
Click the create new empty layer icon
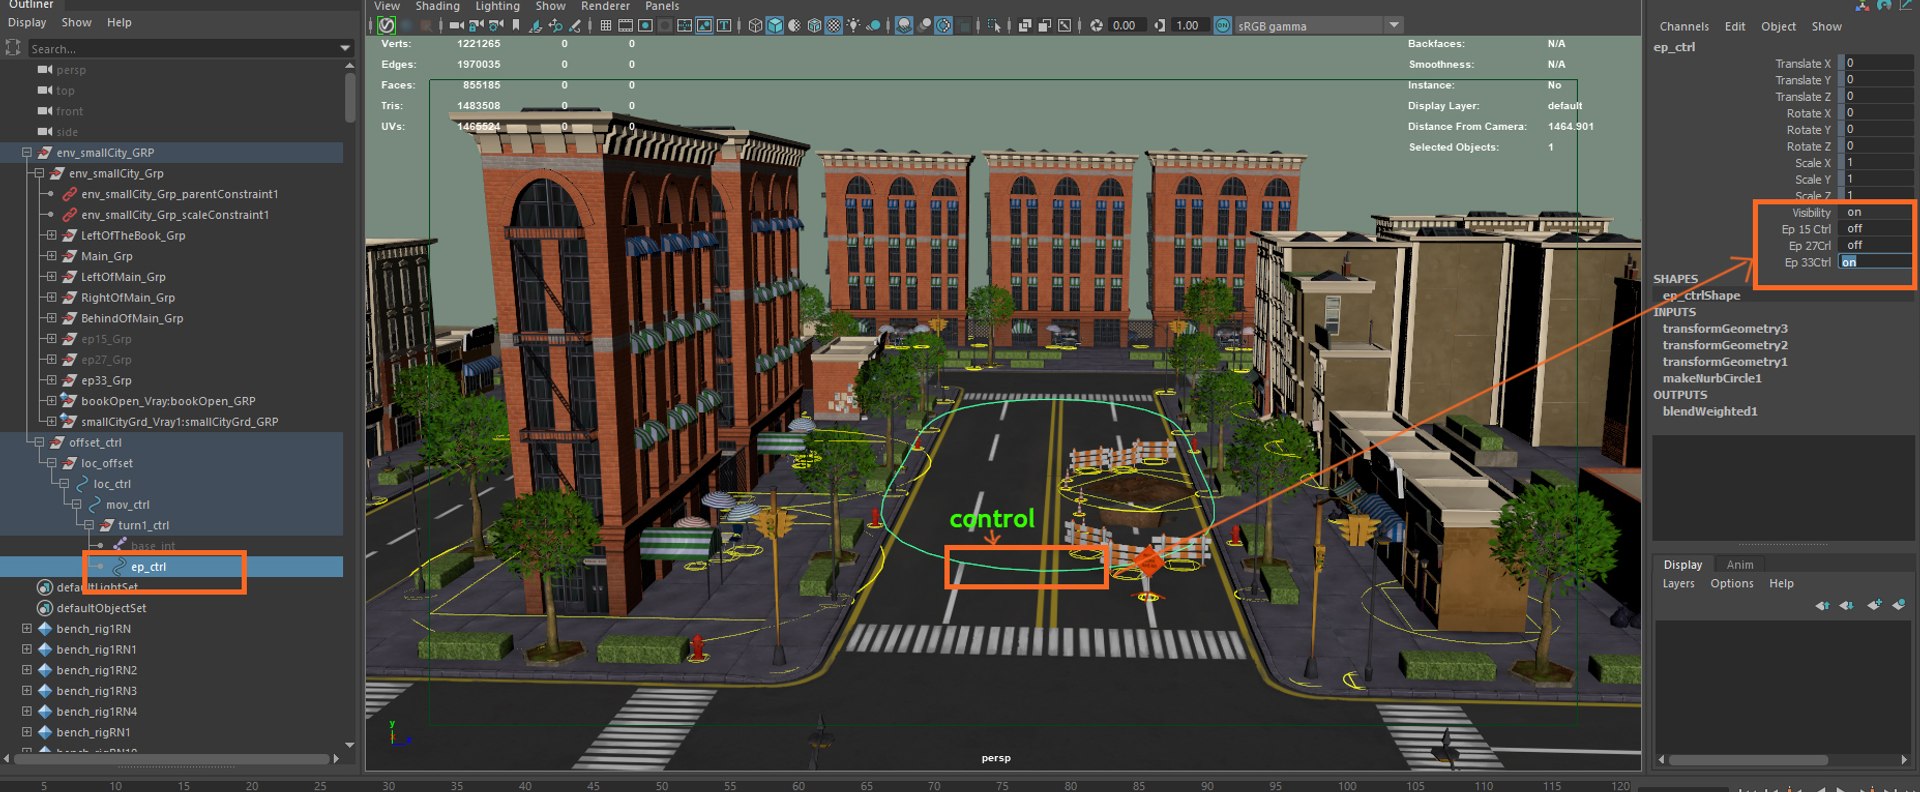[x=1874, y=605]
